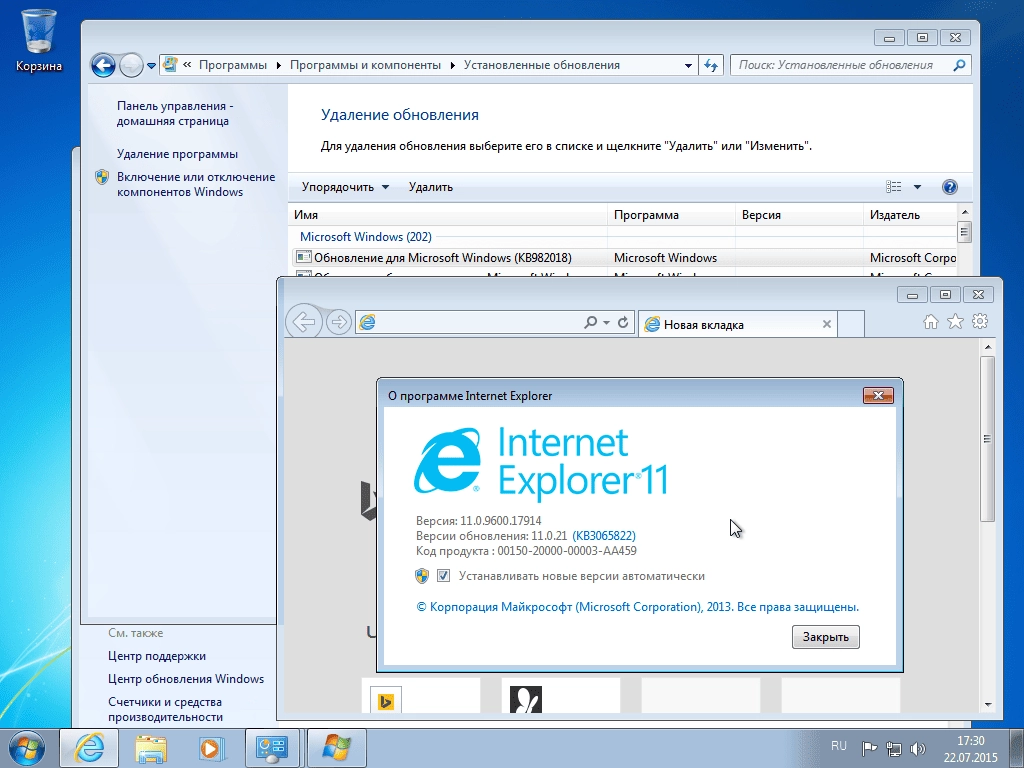1024x768 pixels.
Task: Click the shield icon beside Windows components link
Action: (102, 177)
